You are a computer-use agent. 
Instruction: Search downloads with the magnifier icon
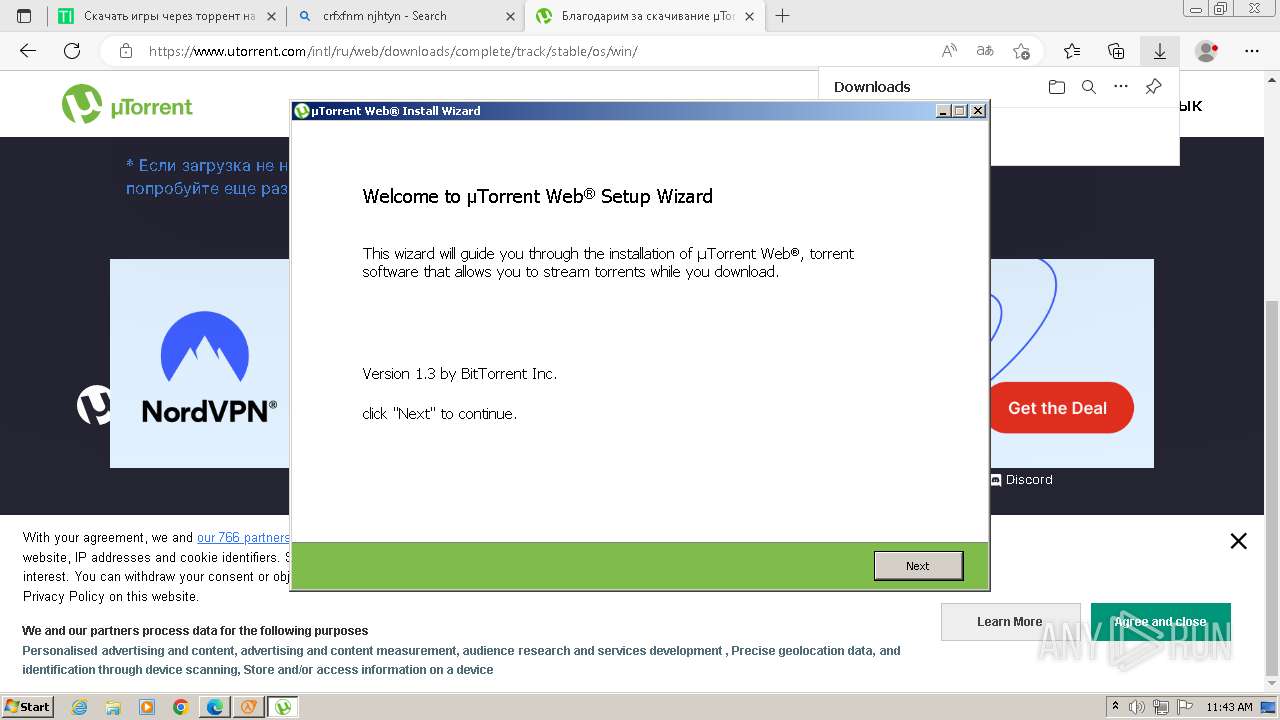1089,87
